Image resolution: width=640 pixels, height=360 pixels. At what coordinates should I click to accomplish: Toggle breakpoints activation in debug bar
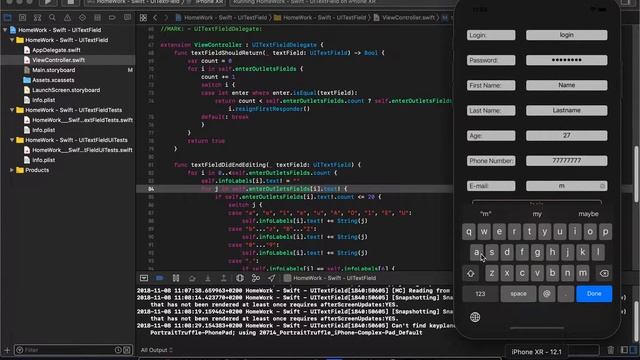(160, 278)
